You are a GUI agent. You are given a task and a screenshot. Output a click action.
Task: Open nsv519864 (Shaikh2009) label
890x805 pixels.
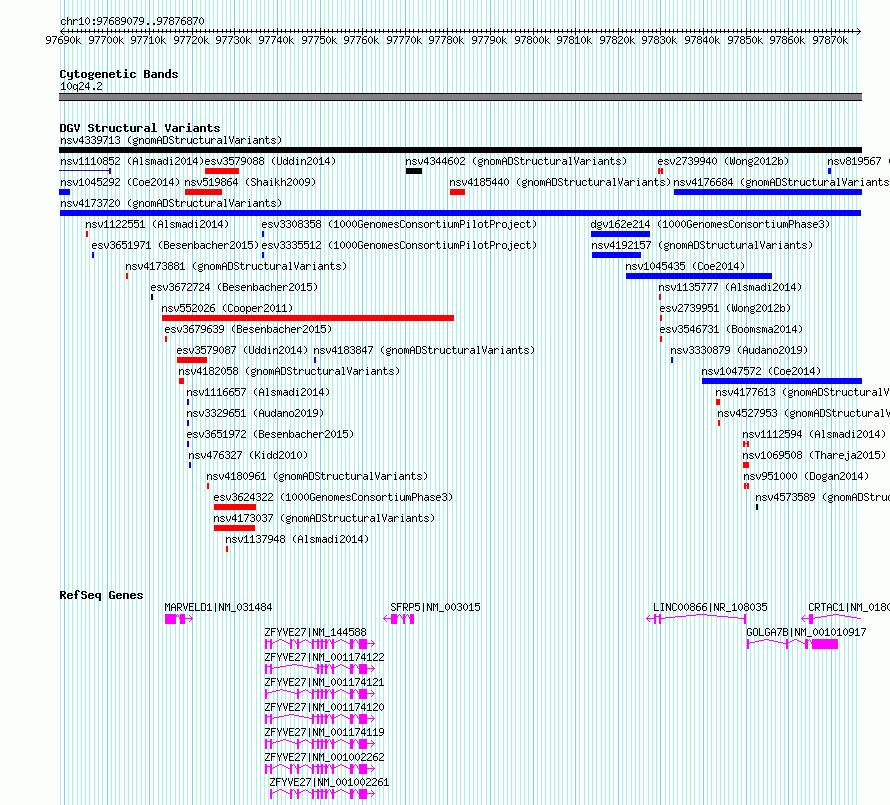(250, 182)
